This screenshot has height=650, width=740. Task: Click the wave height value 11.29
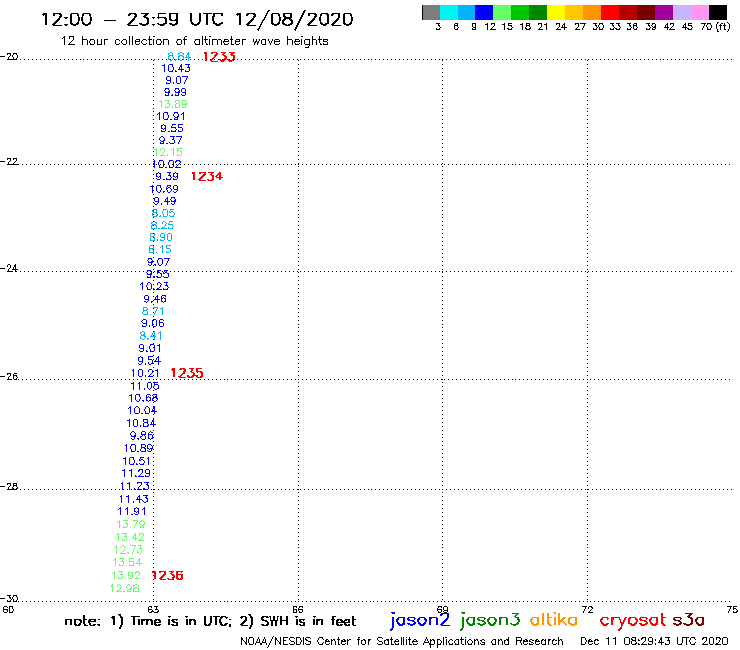[136, 473]
